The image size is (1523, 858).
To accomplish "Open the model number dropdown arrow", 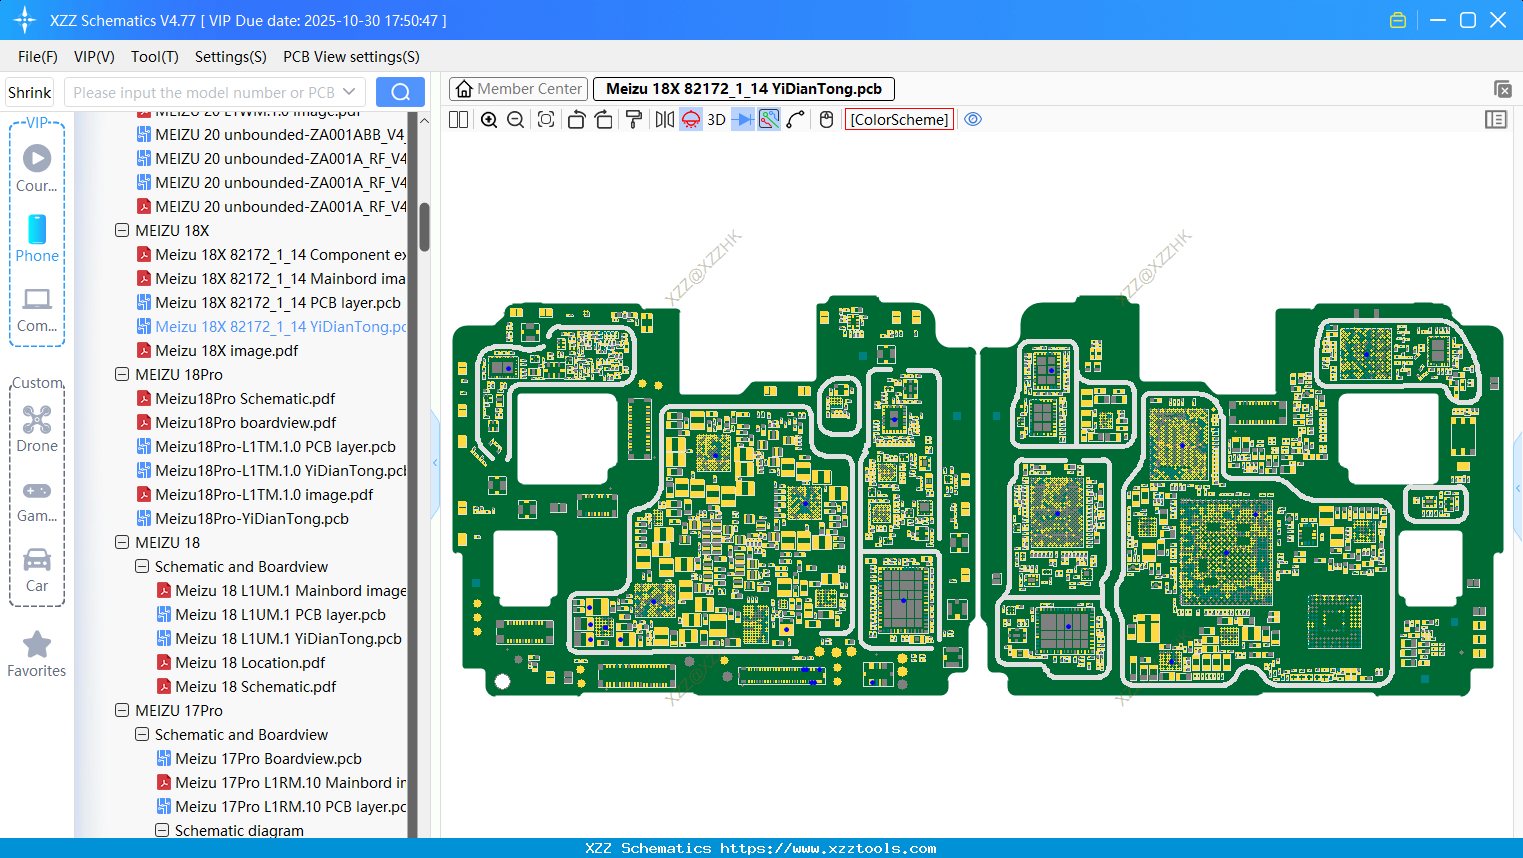I will (349, 92).
